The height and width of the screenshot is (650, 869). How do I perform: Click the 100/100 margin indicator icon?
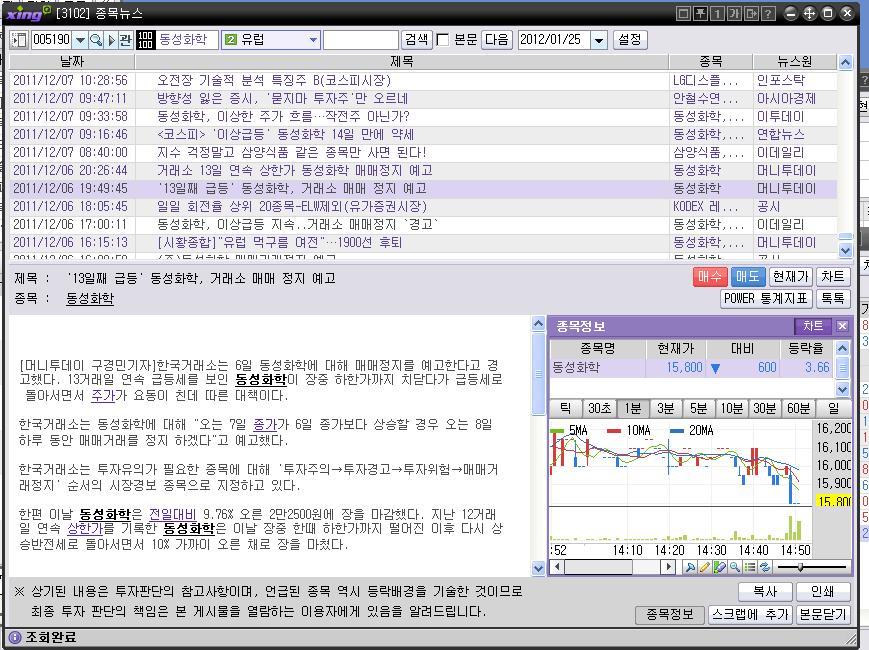tap(145, 40)
